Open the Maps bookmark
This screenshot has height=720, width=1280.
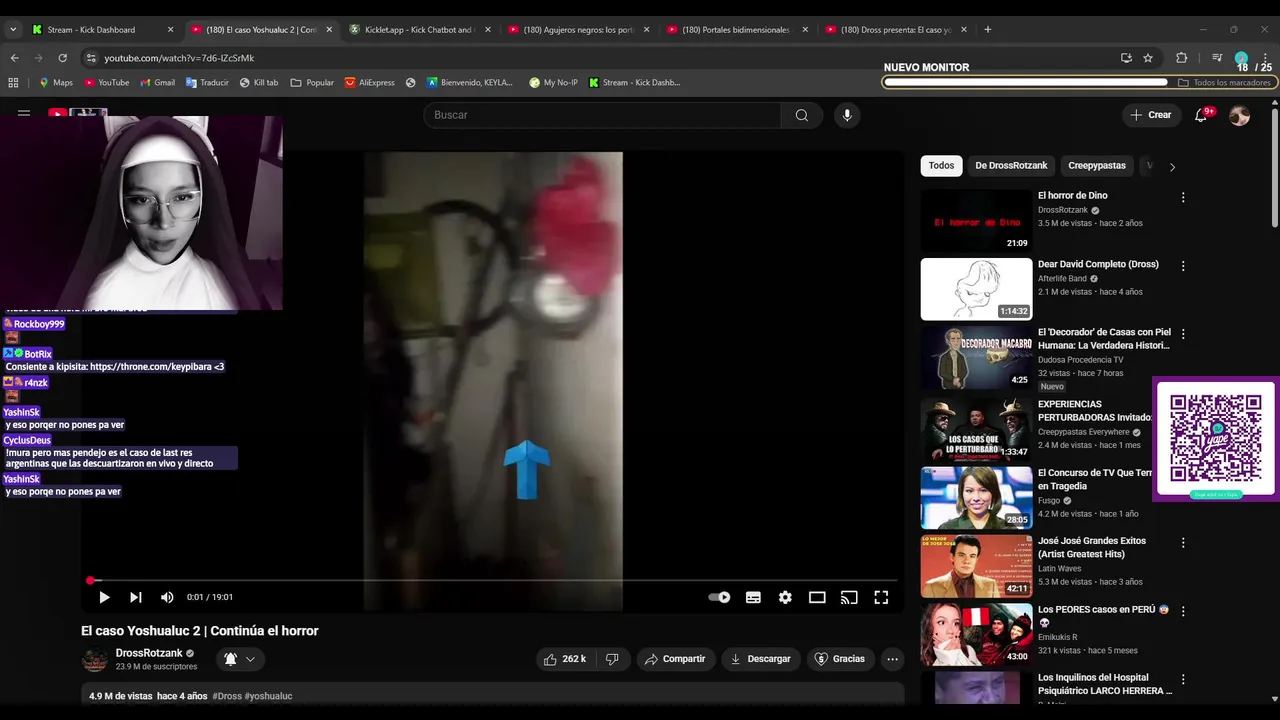(55, 83)
